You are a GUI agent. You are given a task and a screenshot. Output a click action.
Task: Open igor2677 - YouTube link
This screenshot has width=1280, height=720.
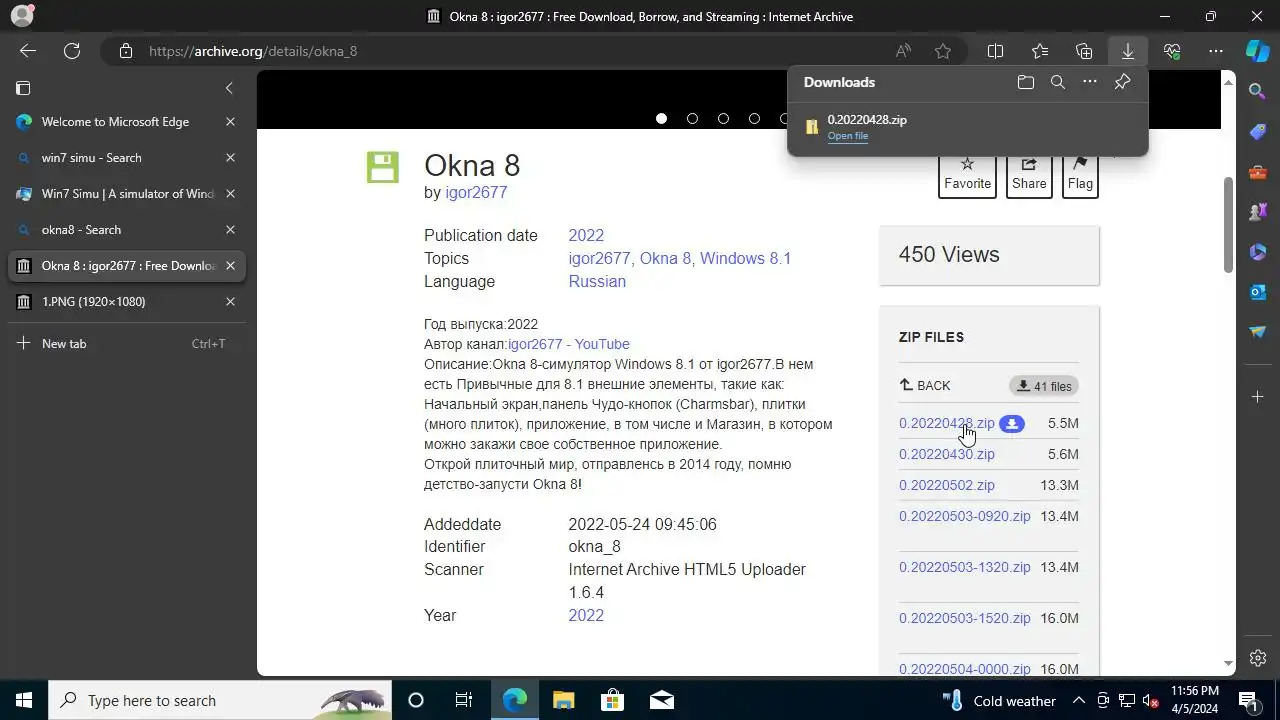click(569, 344)
